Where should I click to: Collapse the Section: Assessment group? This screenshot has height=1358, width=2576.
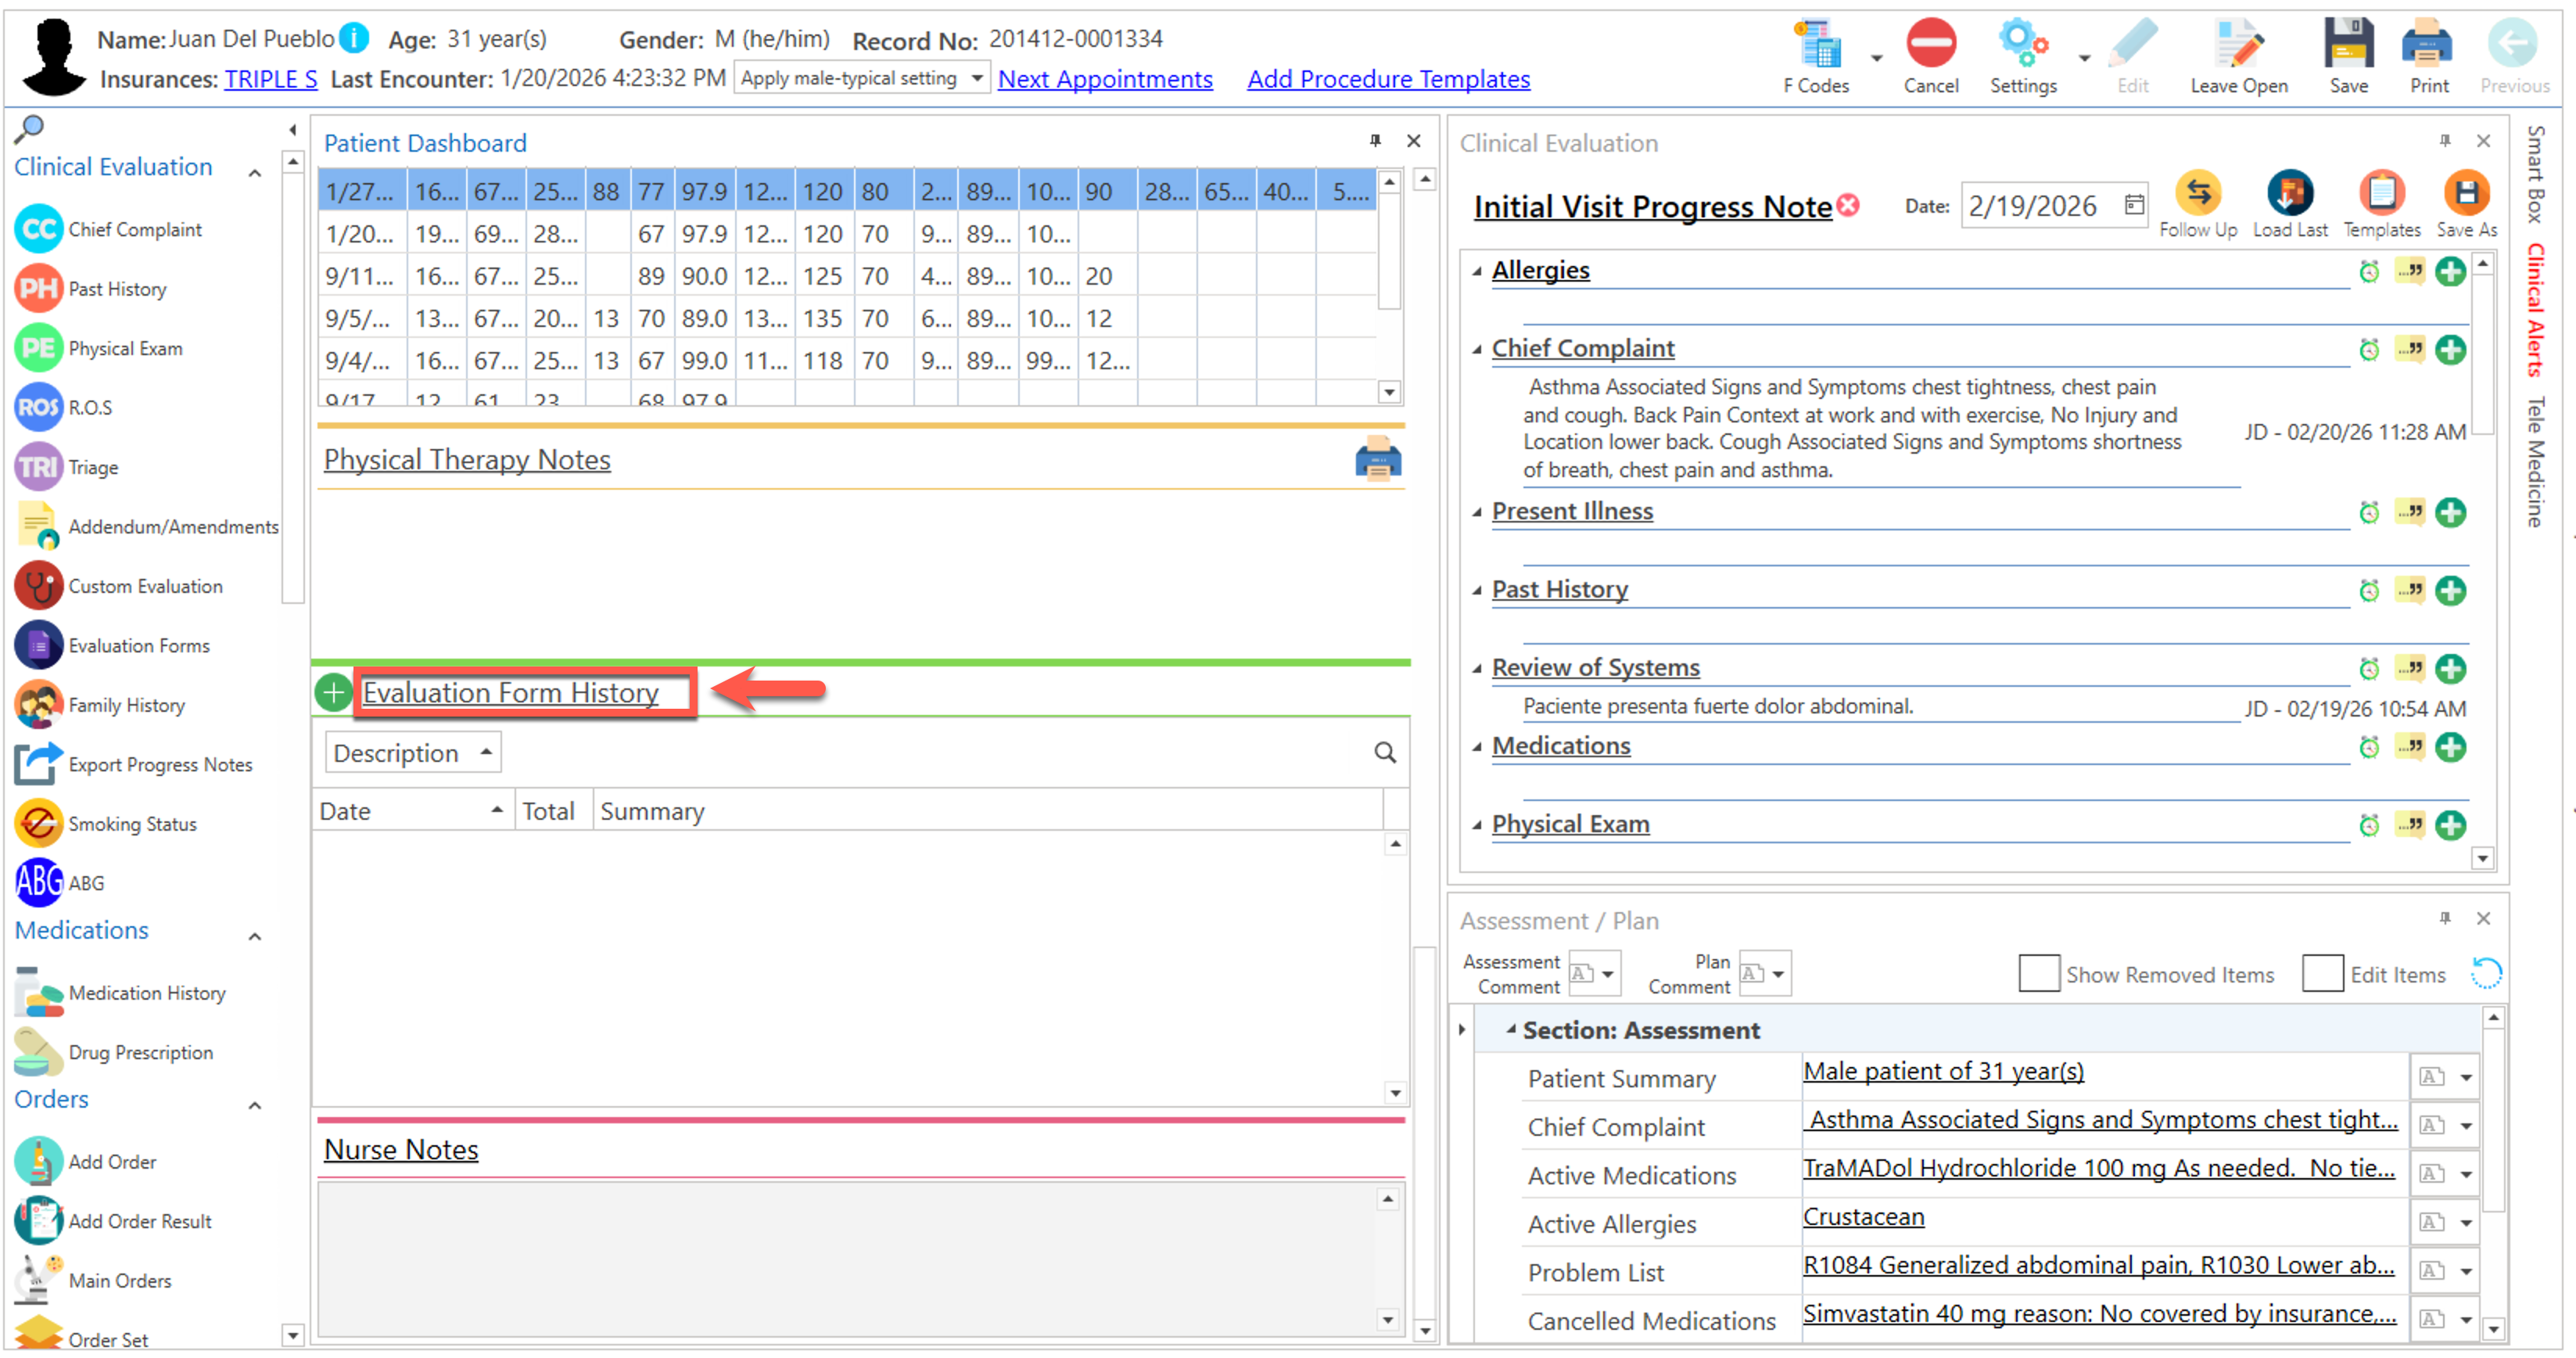(1510, 1030)
